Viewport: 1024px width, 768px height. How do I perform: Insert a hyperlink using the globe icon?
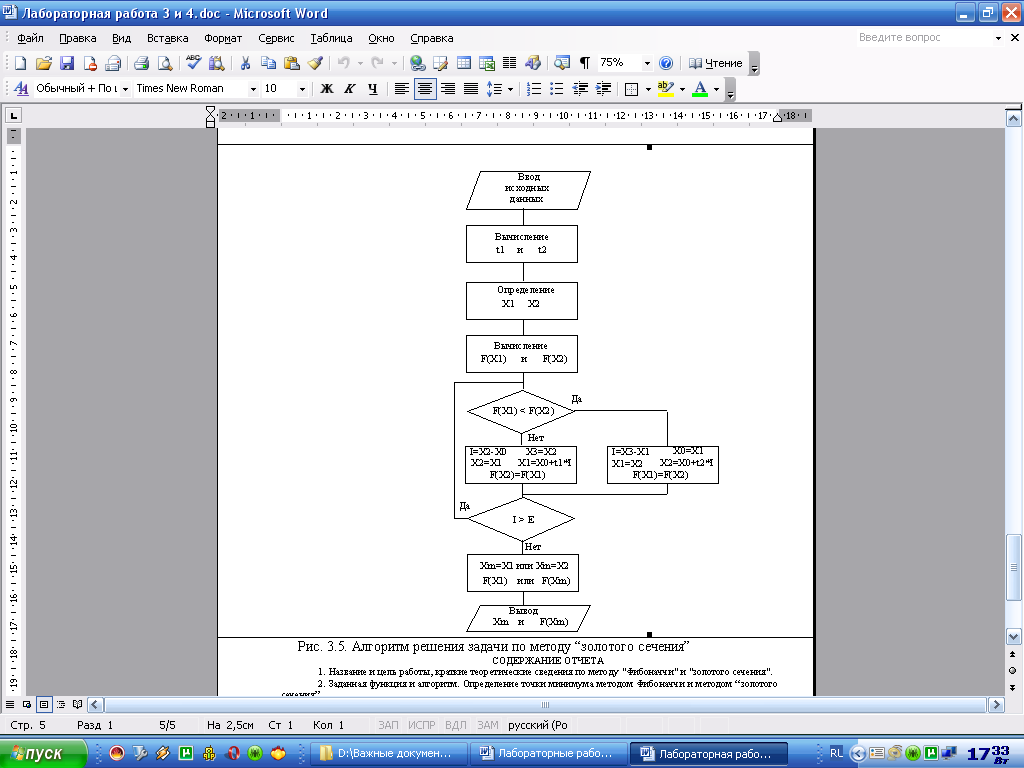click(x=417, y=63)
